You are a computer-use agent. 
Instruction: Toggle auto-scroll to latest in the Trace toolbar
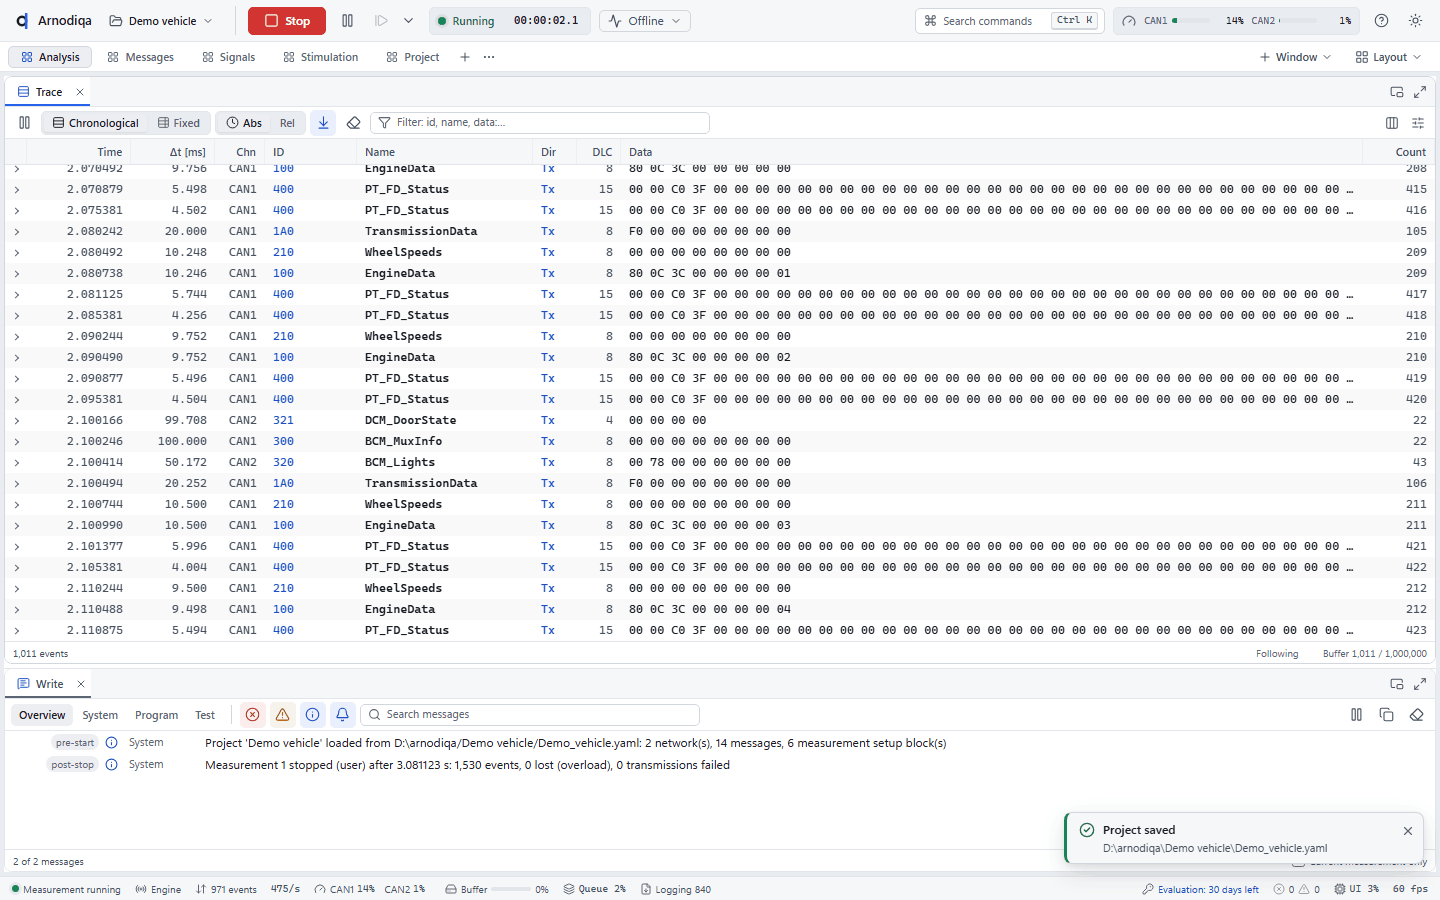(x=323, y=123)
